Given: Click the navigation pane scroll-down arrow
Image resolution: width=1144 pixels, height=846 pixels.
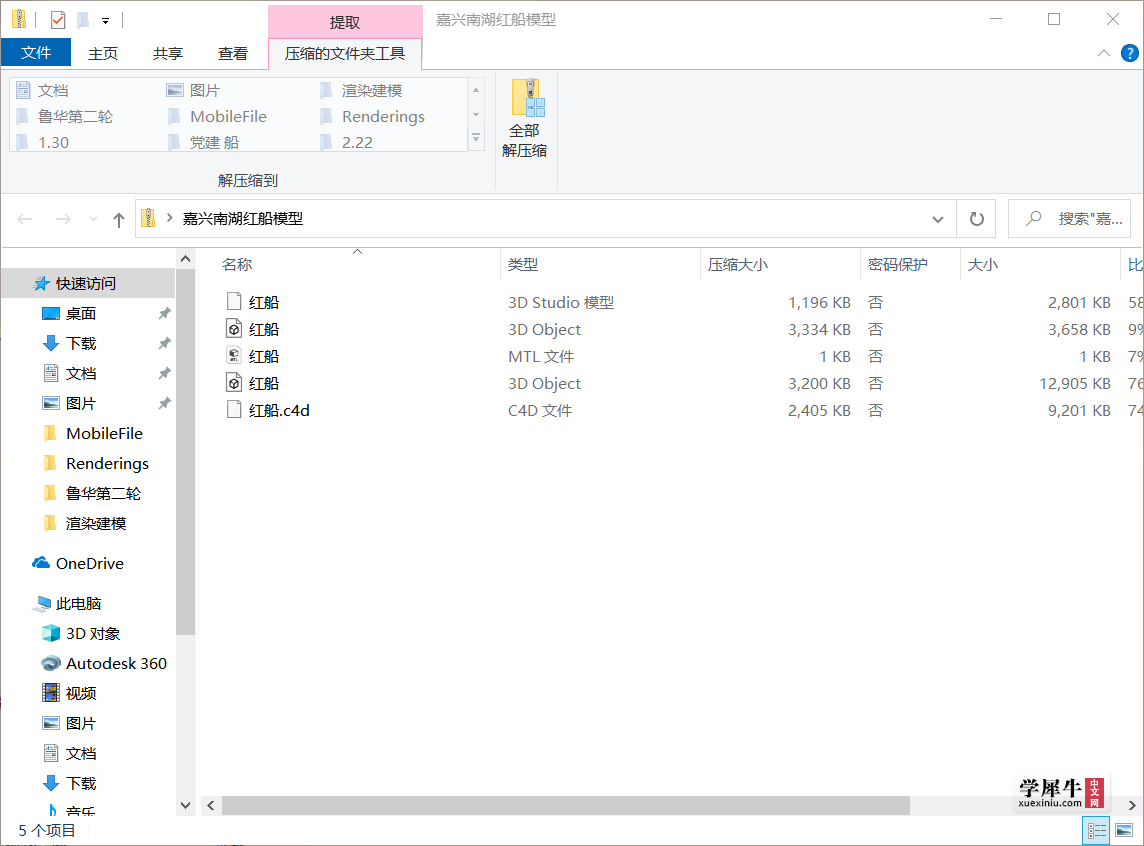Looking at the screenshot, I should click(185, 805).
